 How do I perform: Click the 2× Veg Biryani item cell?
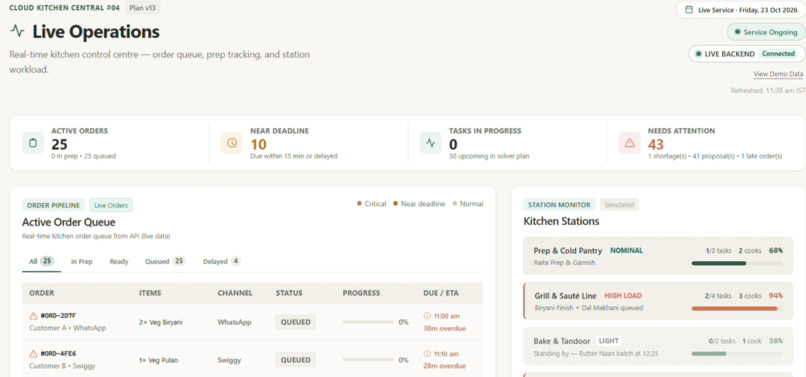(x=161, y=322)
